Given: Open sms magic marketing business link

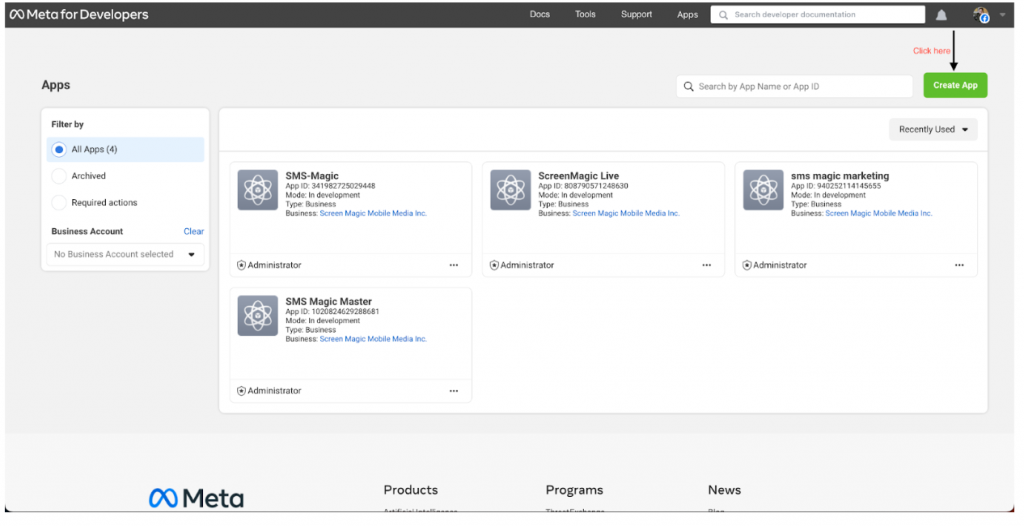Looking at the screenshot, I should [878, 213].
